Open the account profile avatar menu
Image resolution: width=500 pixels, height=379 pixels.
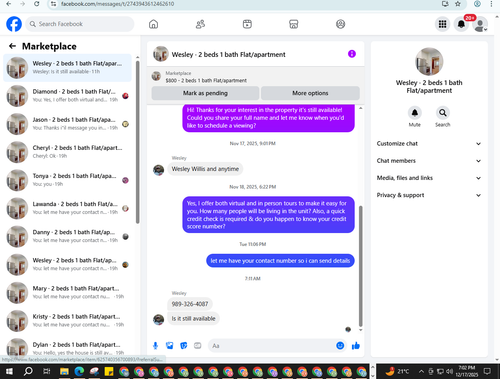(480, 25)
